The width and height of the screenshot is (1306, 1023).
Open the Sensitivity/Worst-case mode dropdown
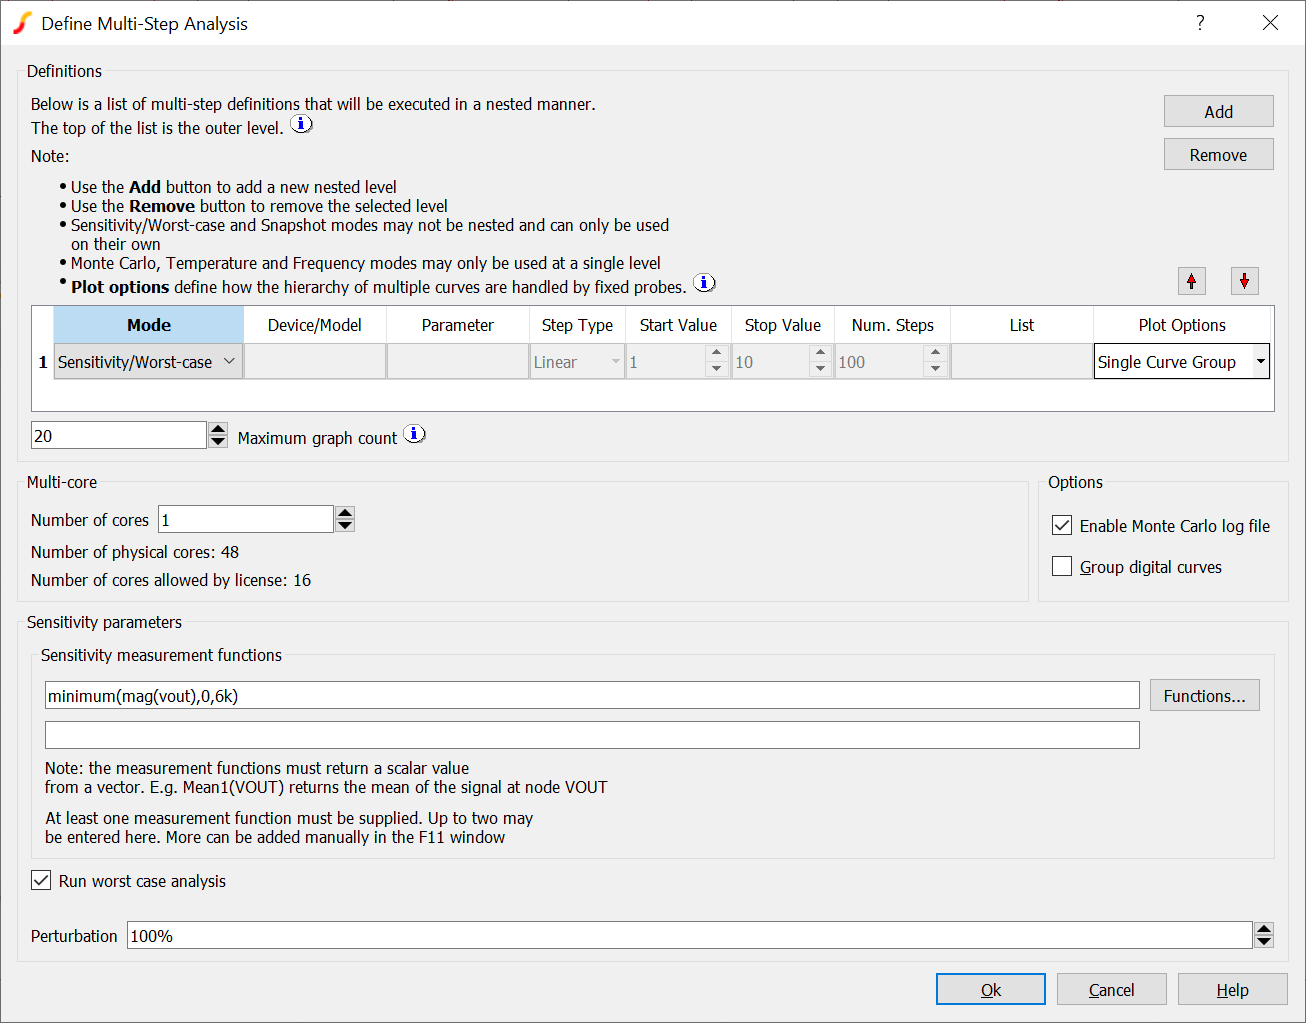[x=229, y=362]
